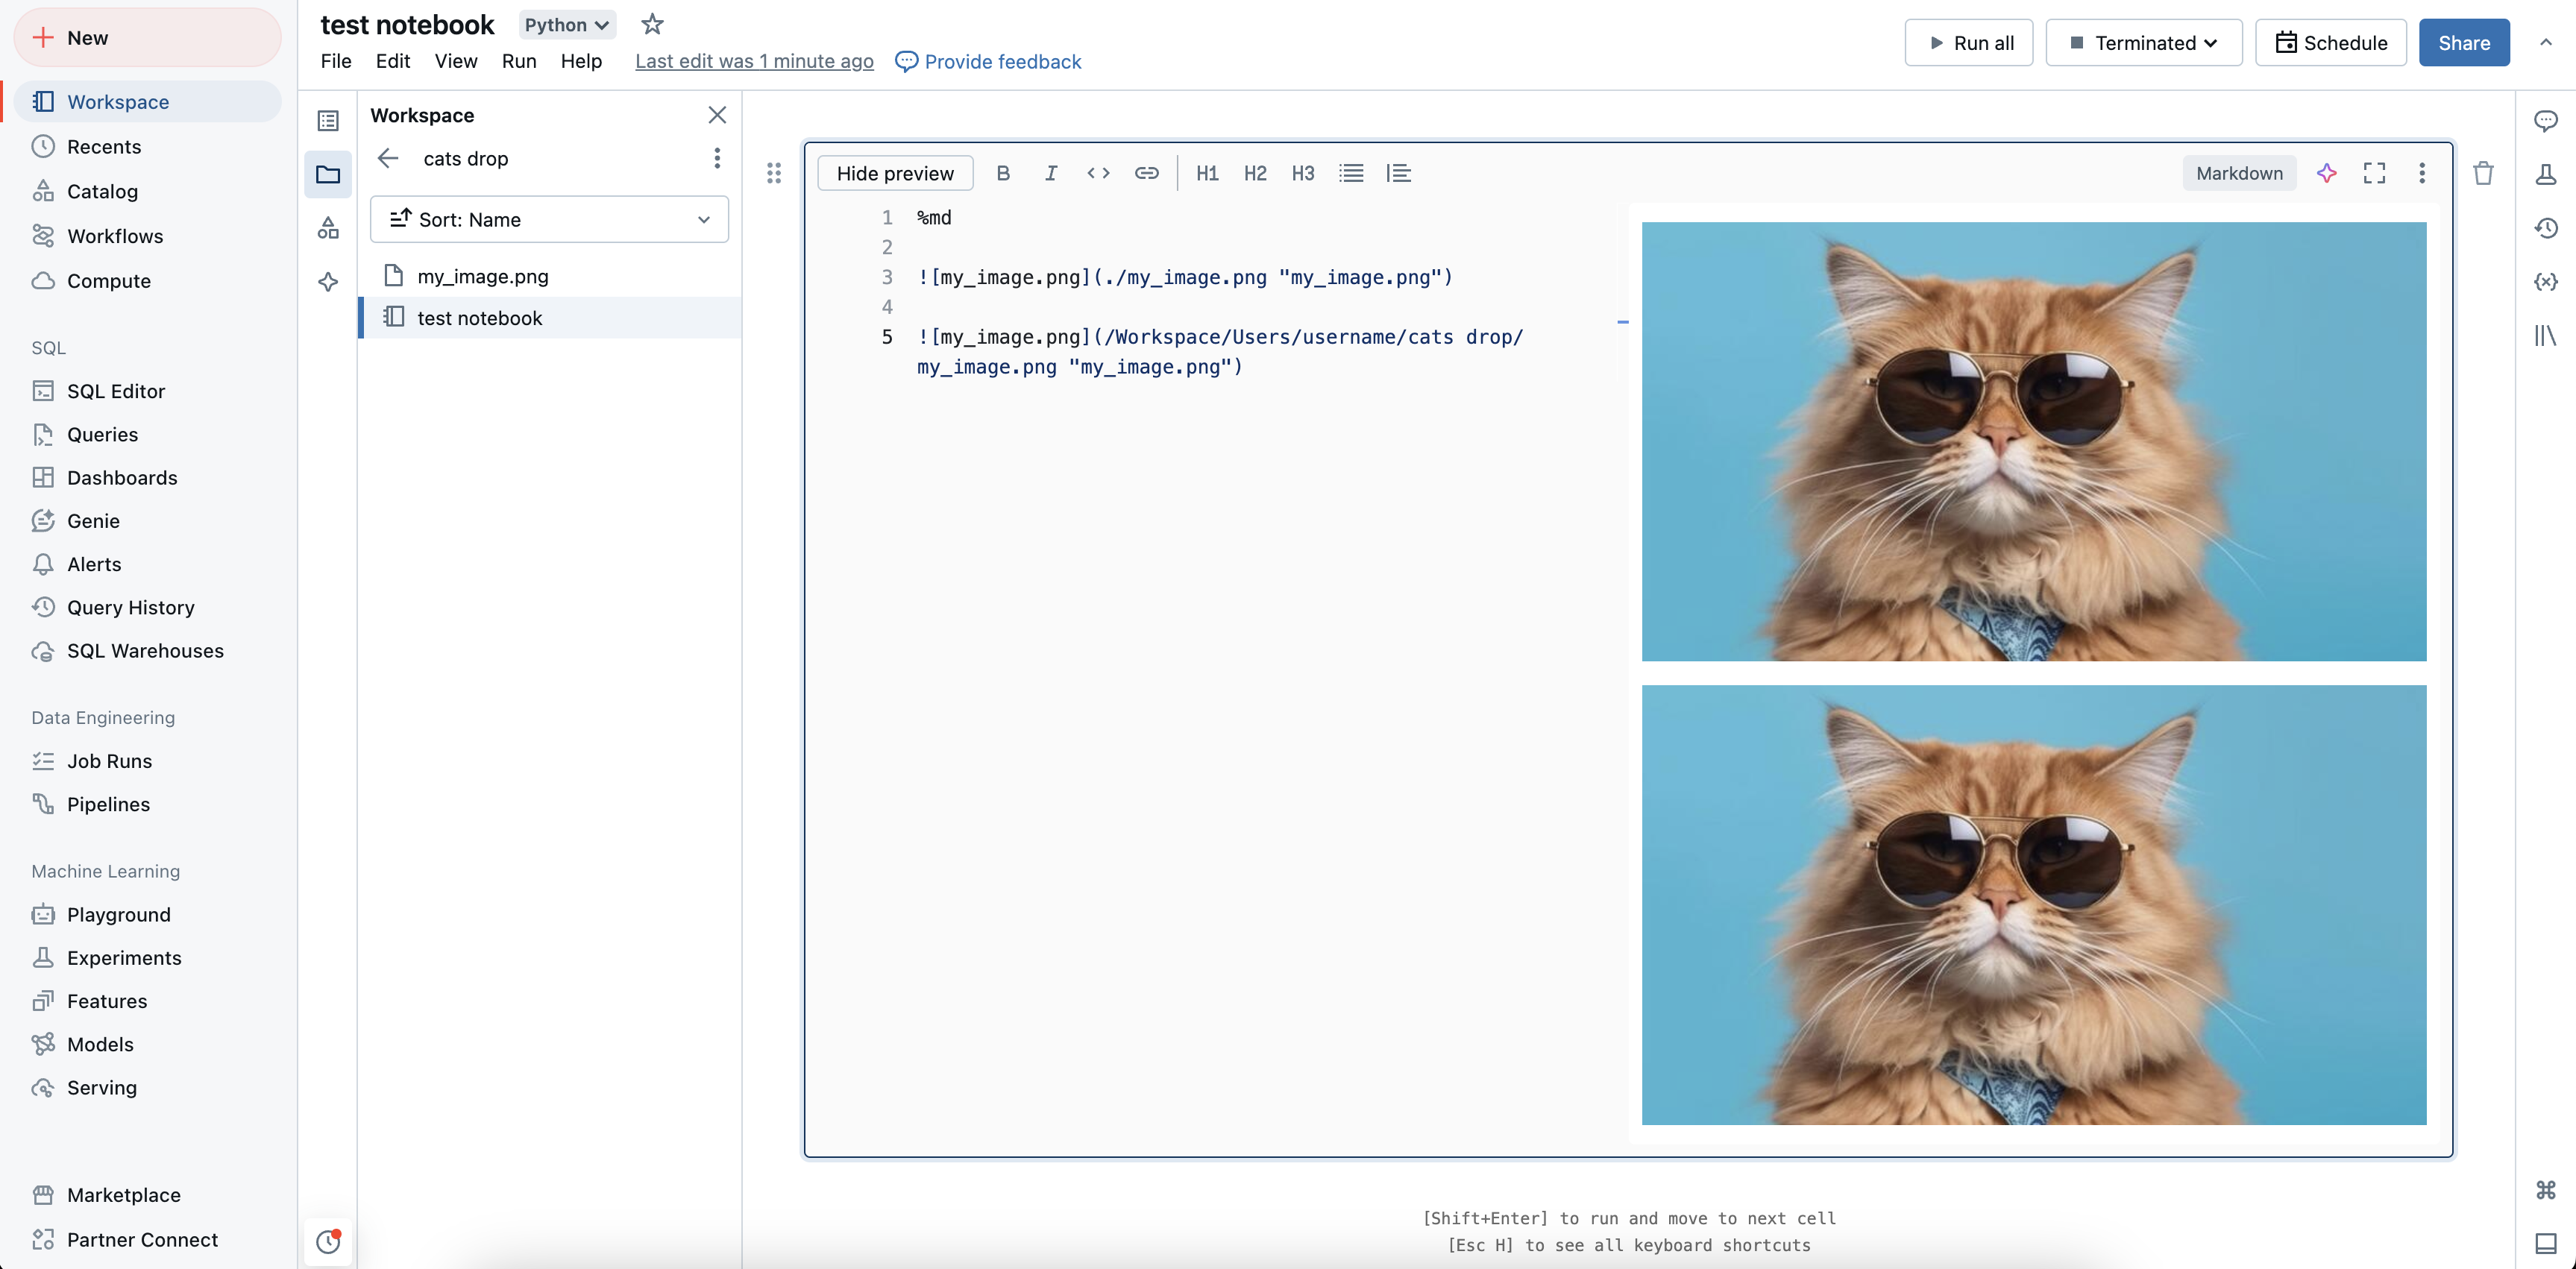Click the bold formatting icon
2576x1269 pixels.
1002,172
